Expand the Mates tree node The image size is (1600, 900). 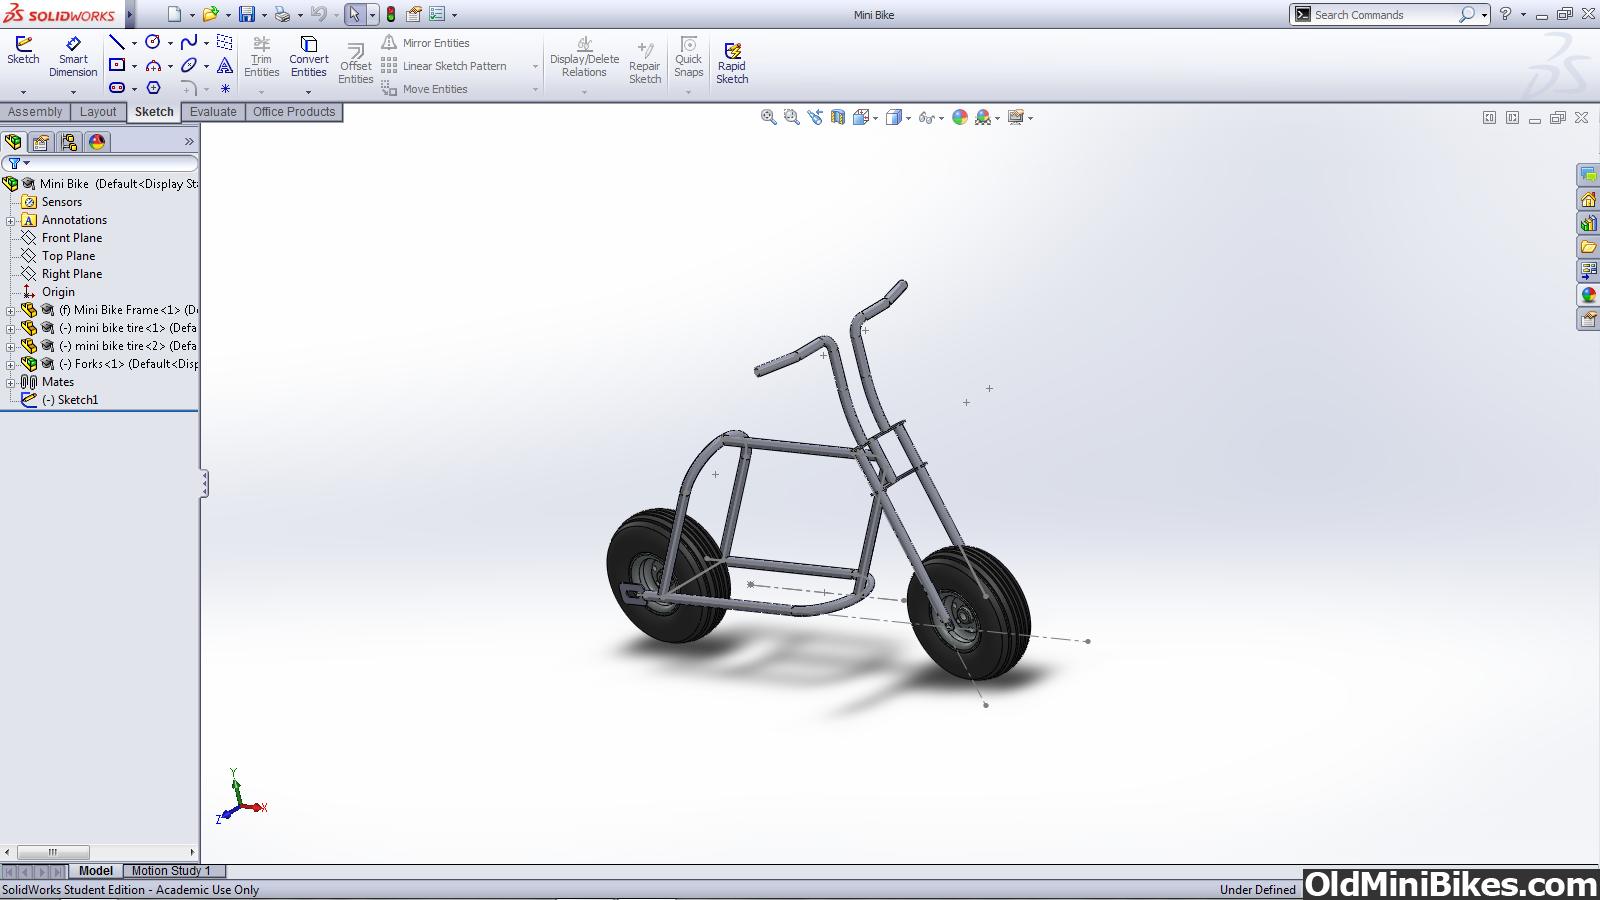point(11,382)
